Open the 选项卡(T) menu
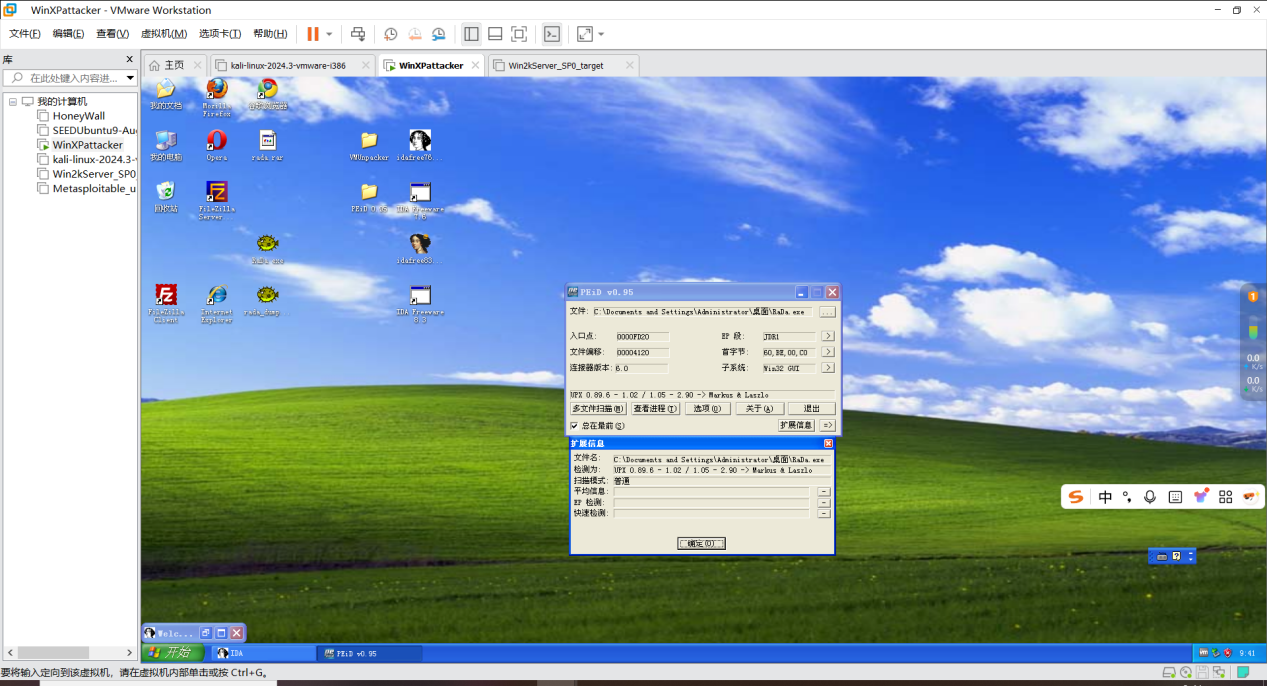1267x686 pixels. point(219,34)
